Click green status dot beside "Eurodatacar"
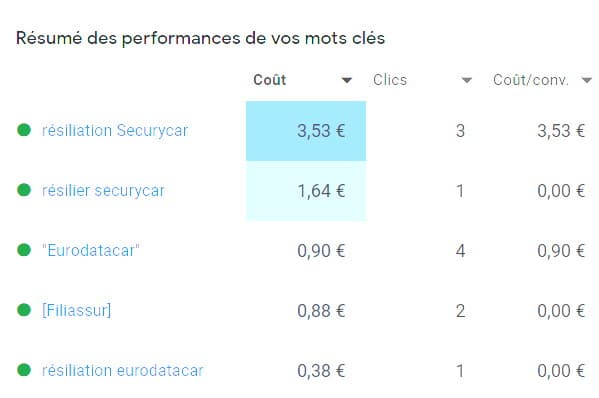599x398 pixels. (24, 250)
